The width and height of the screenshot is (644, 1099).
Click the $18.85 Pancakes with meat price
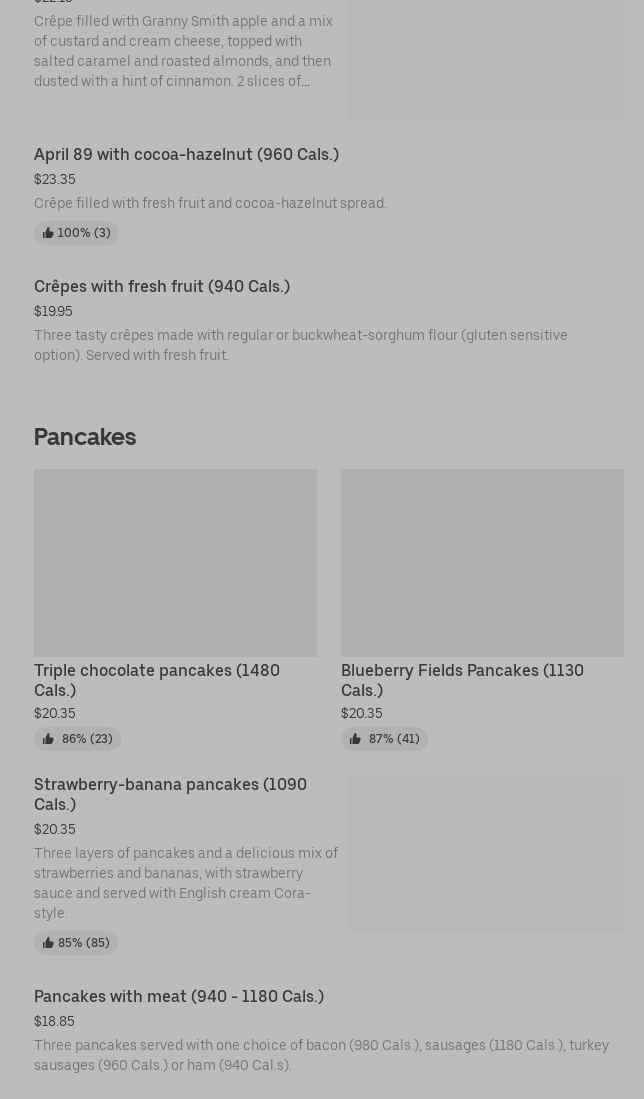(54, 1021)
